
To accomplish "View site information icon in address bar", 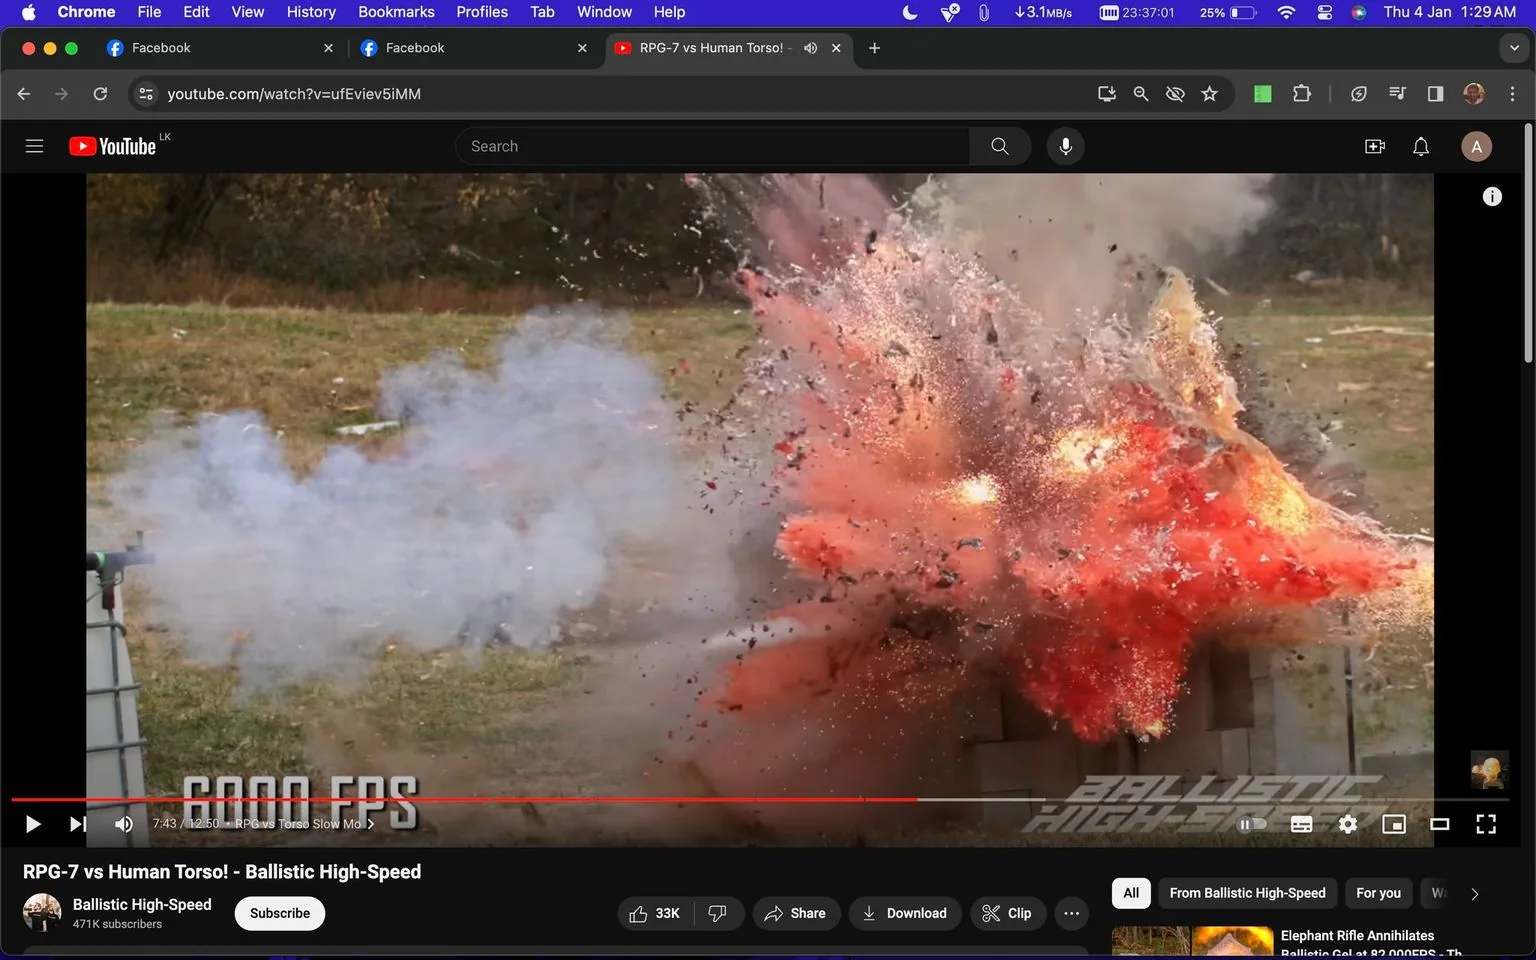I will pyautogui.click(x=146, y=94).
